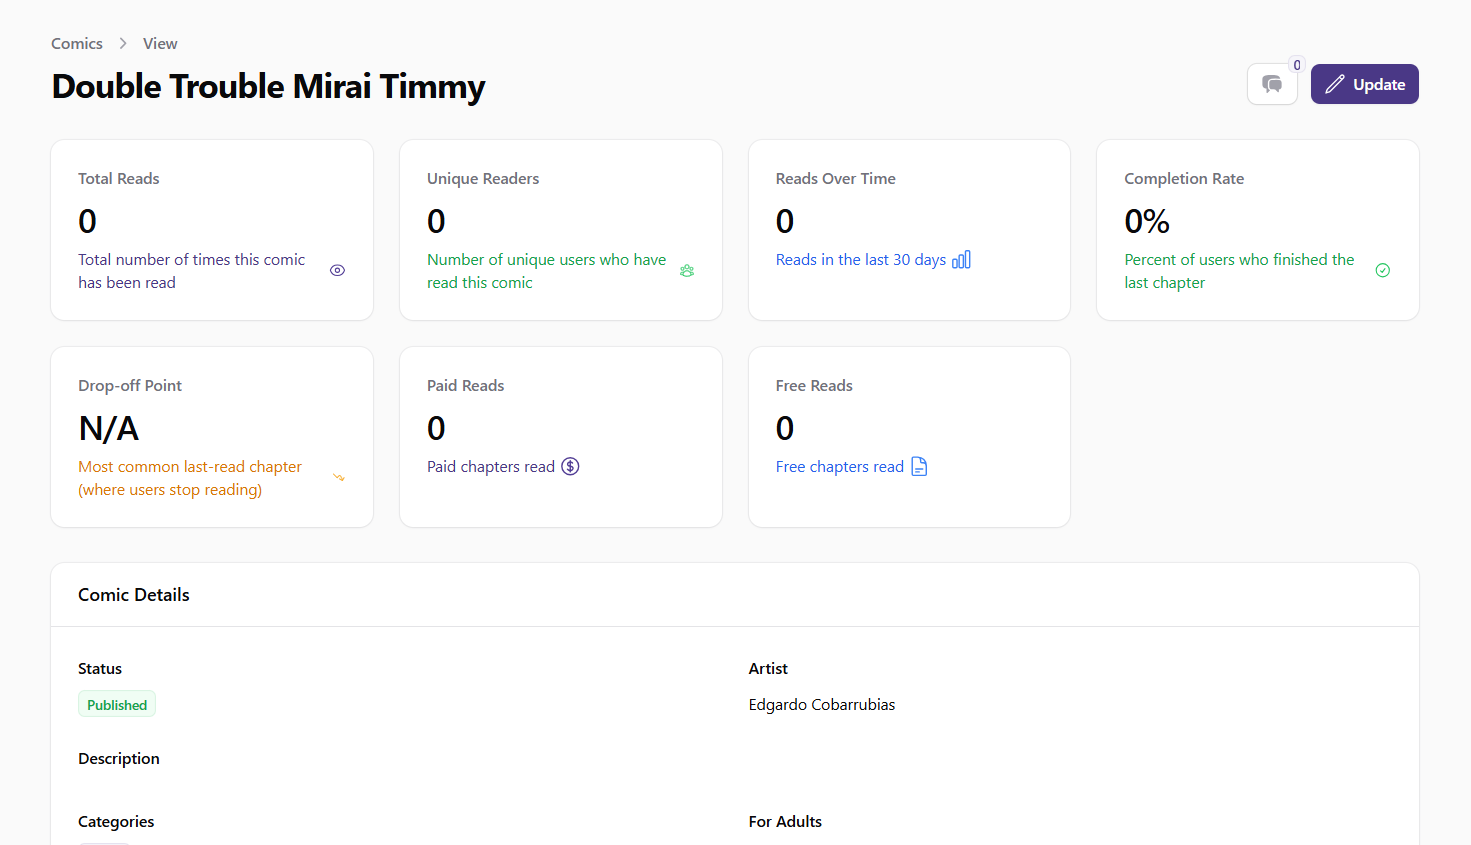
Task: Click the dollar icon next to Paid chapters read
Action: (570, 467)
